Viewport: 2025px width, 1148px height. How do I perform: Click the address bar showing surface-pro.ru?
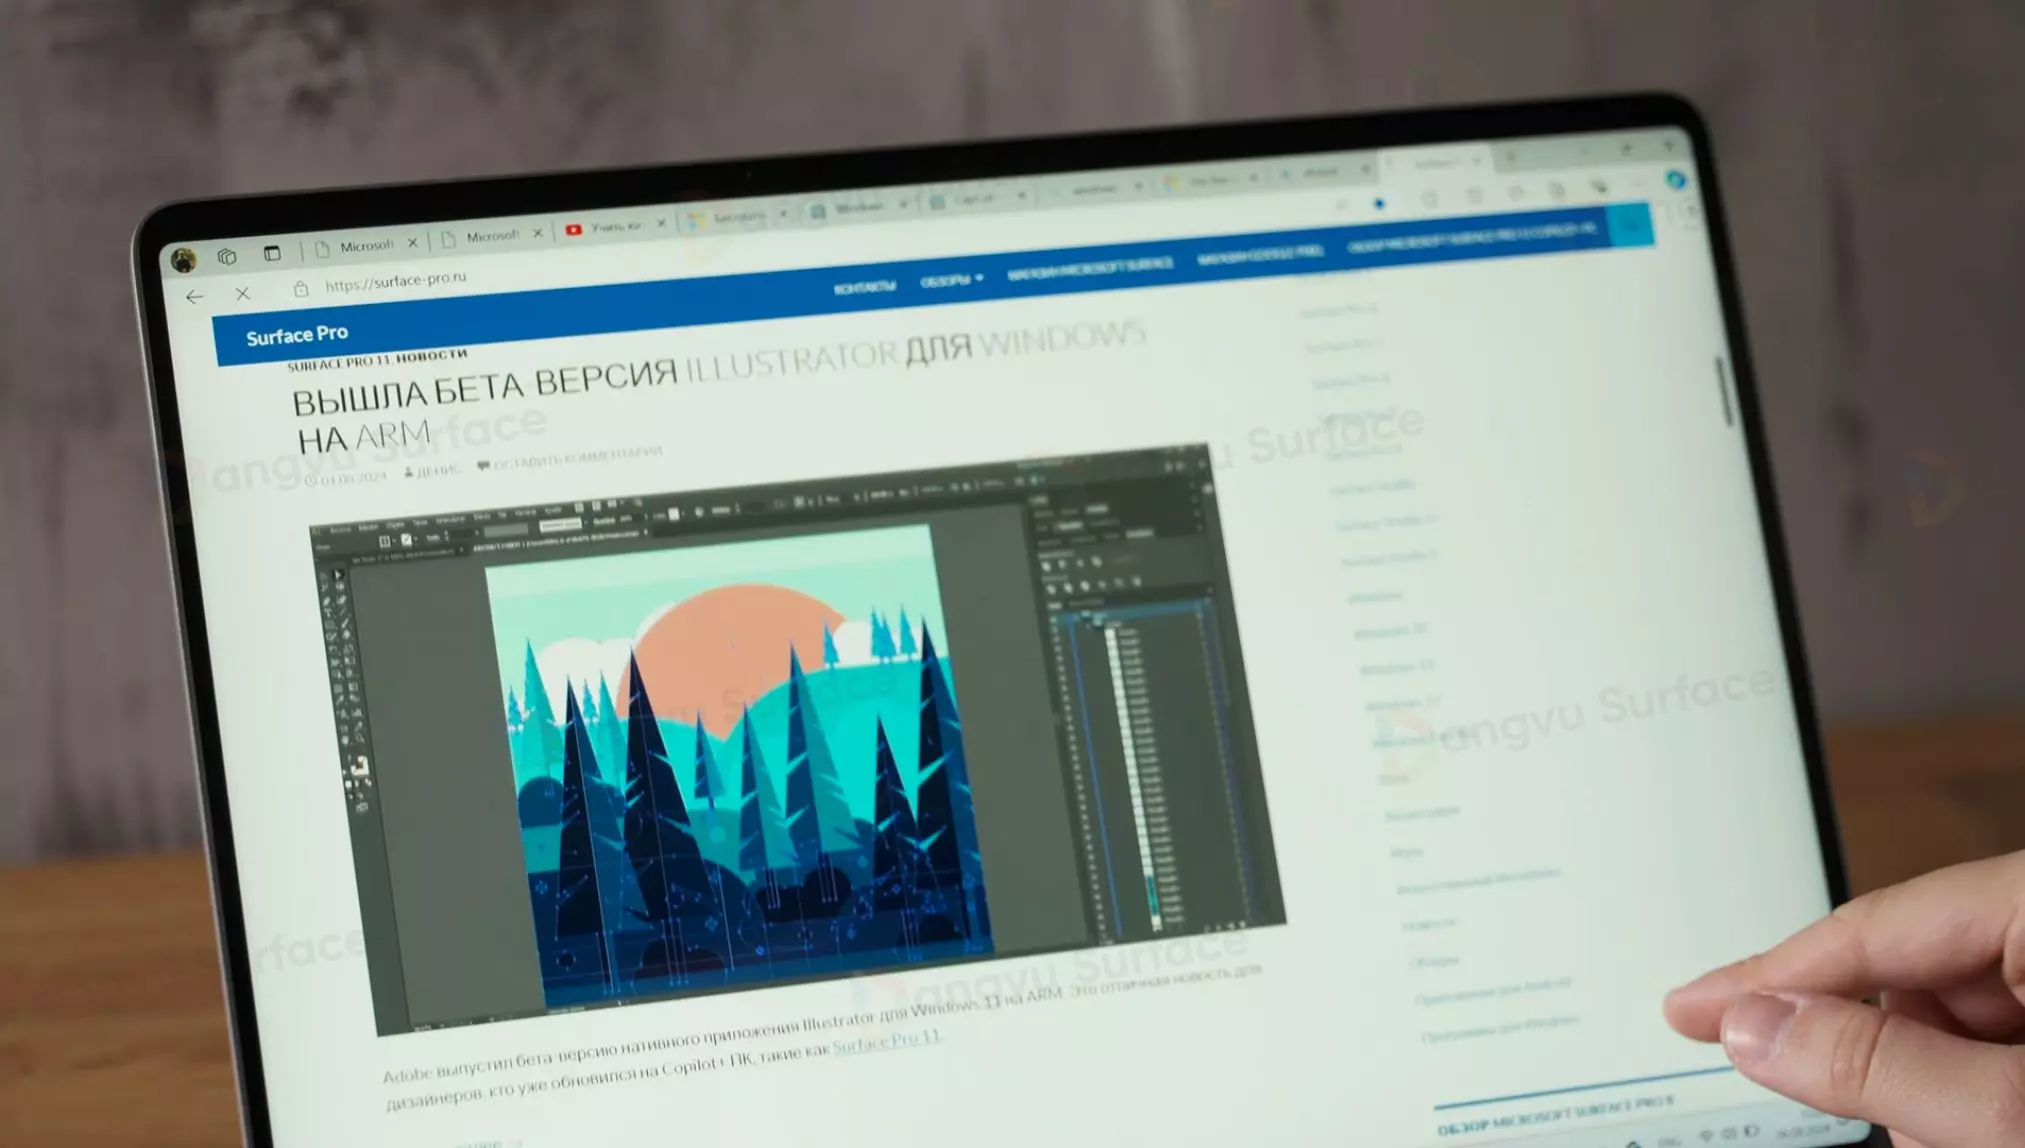396,281
